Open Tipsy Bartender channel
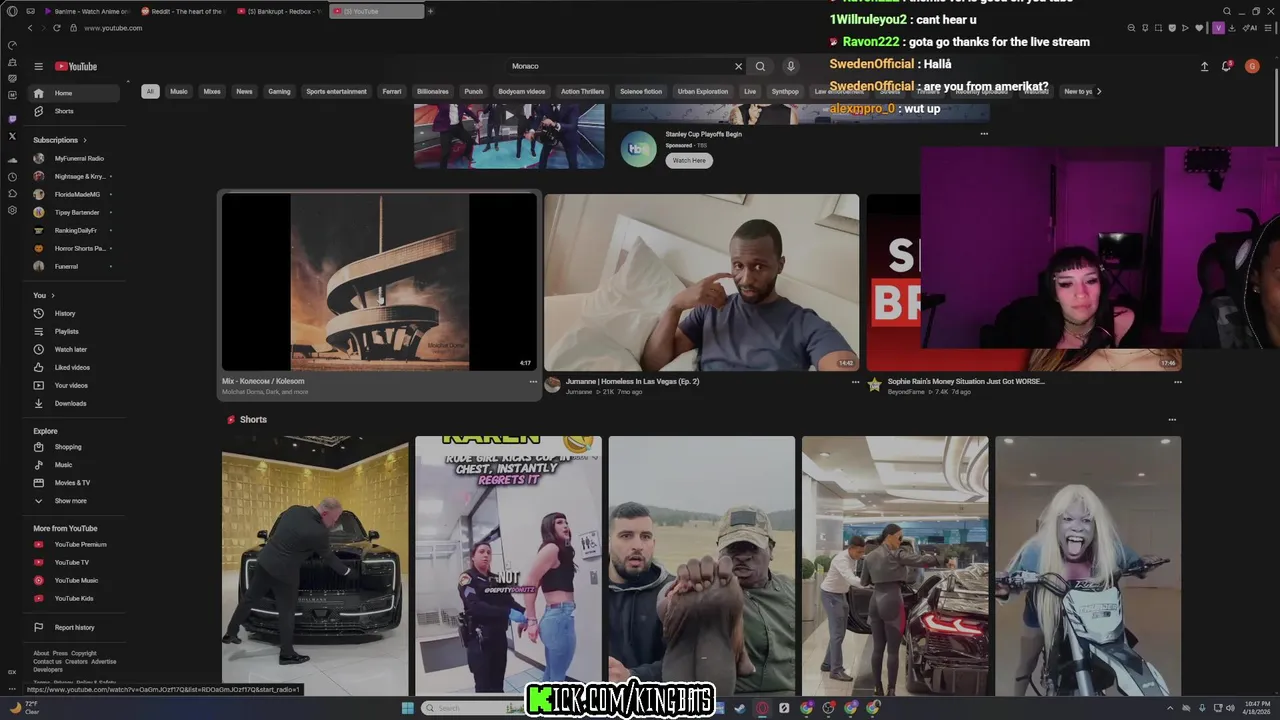 tap(75, 212)
